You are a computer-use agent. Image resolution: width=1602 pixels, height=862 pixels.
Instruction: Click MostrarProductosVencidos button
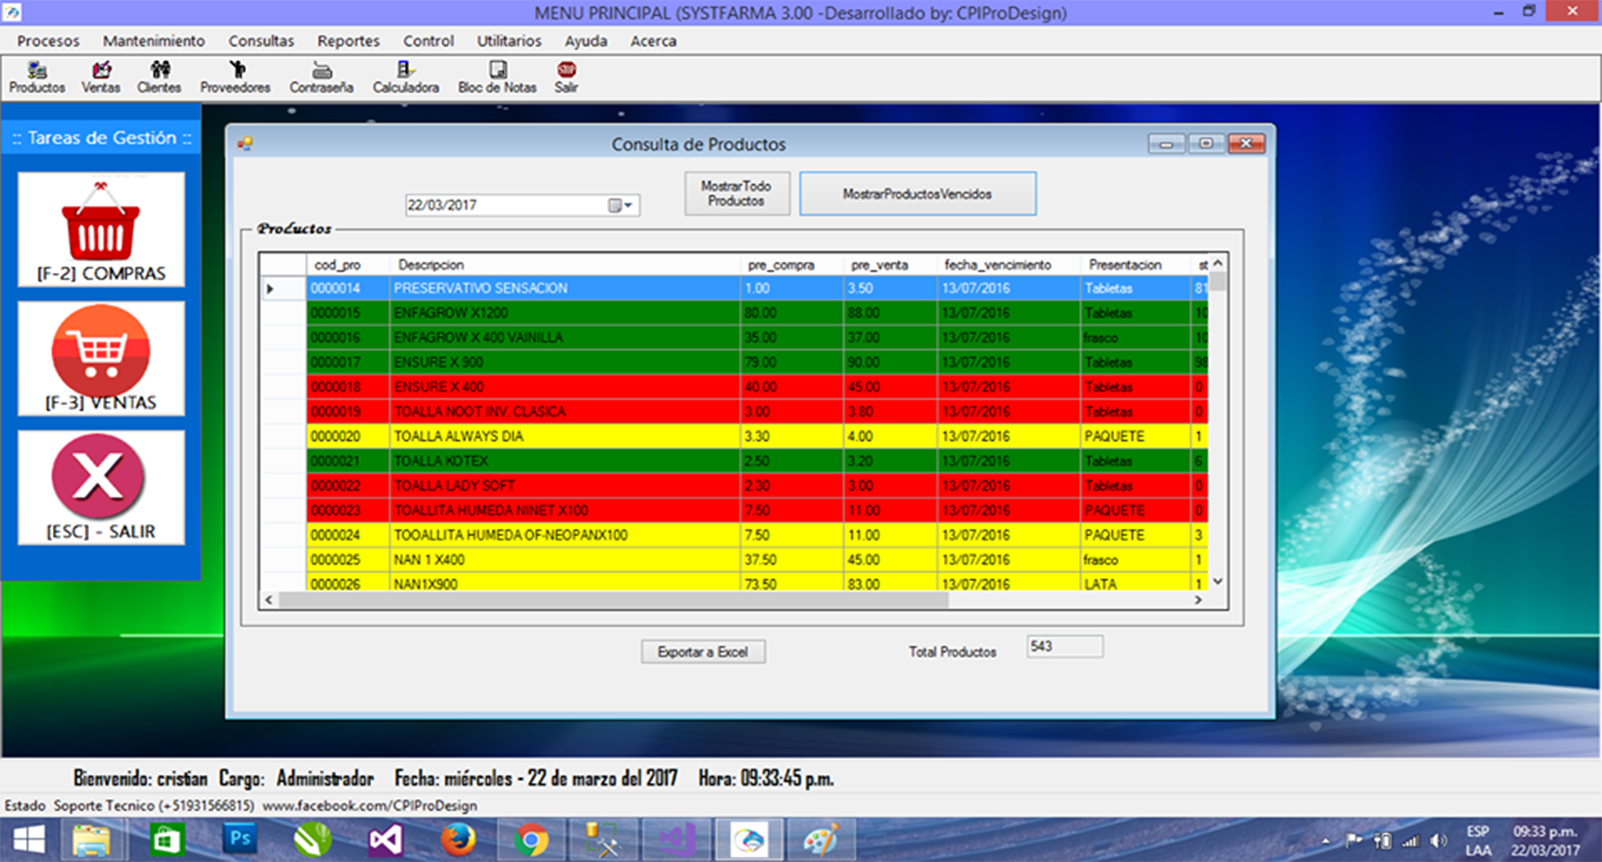(x=918, y=194)
